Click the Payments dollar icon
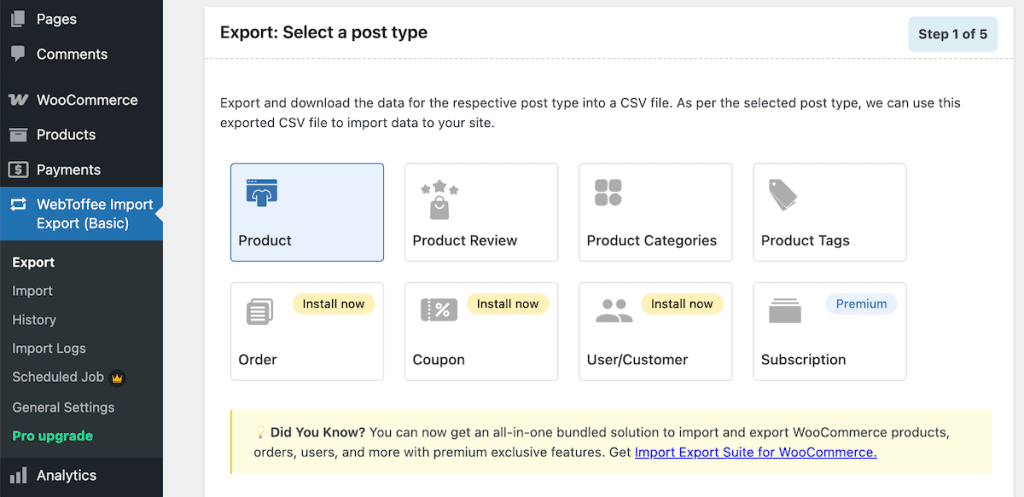 (x=18, y=170)
